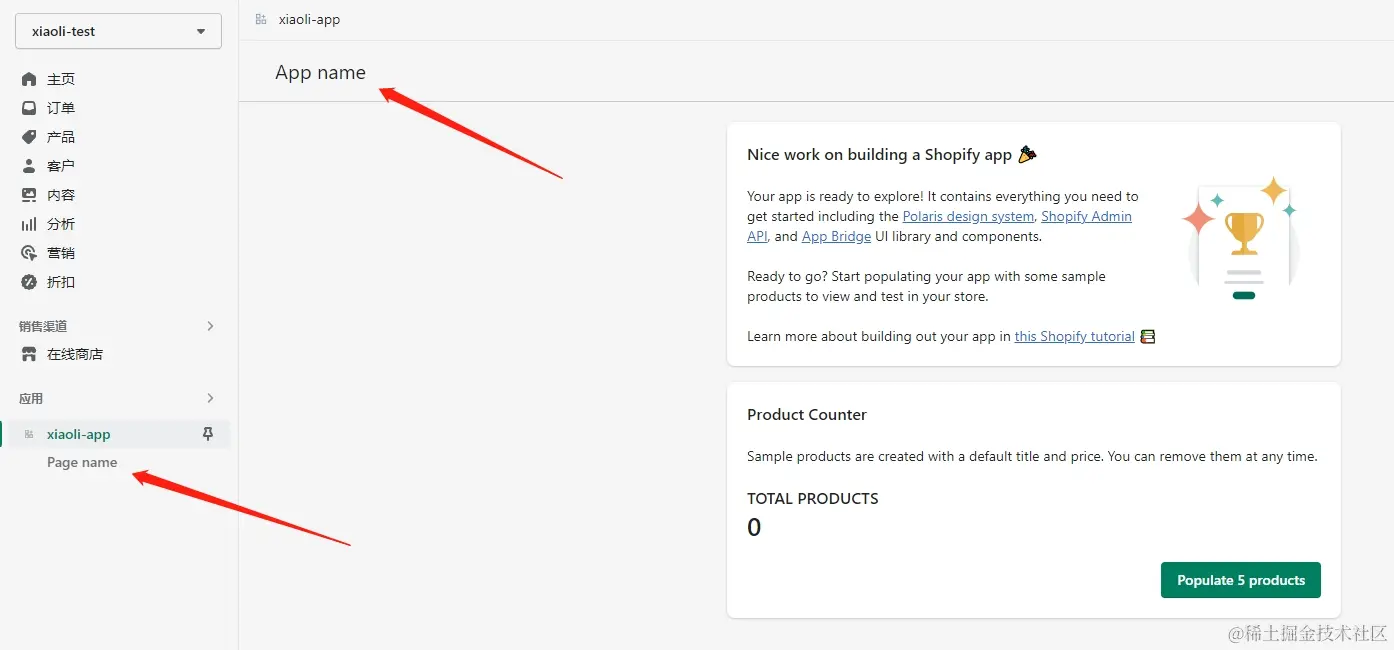
Task: Click the app icon in the top breadcrumb
Action: (x=261, y=19)
